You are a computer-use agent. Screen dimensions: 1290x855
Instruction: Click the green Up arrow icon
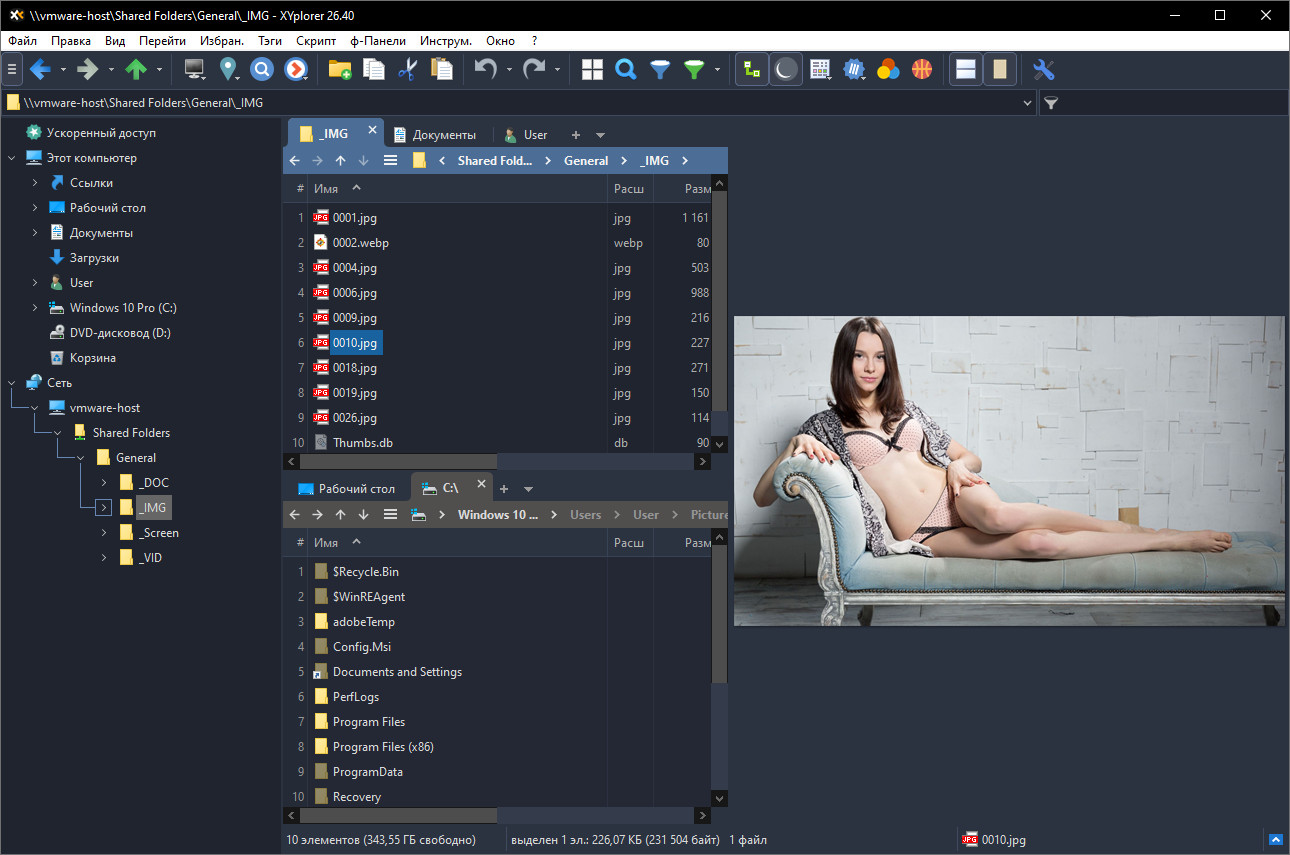click(x=136, y=69)
